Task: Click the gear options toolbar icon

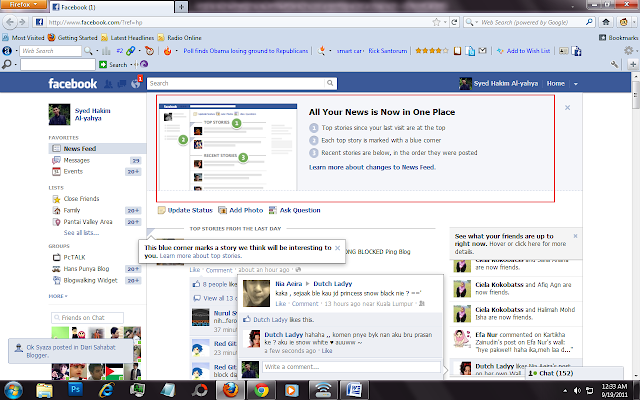Action: 629,51
